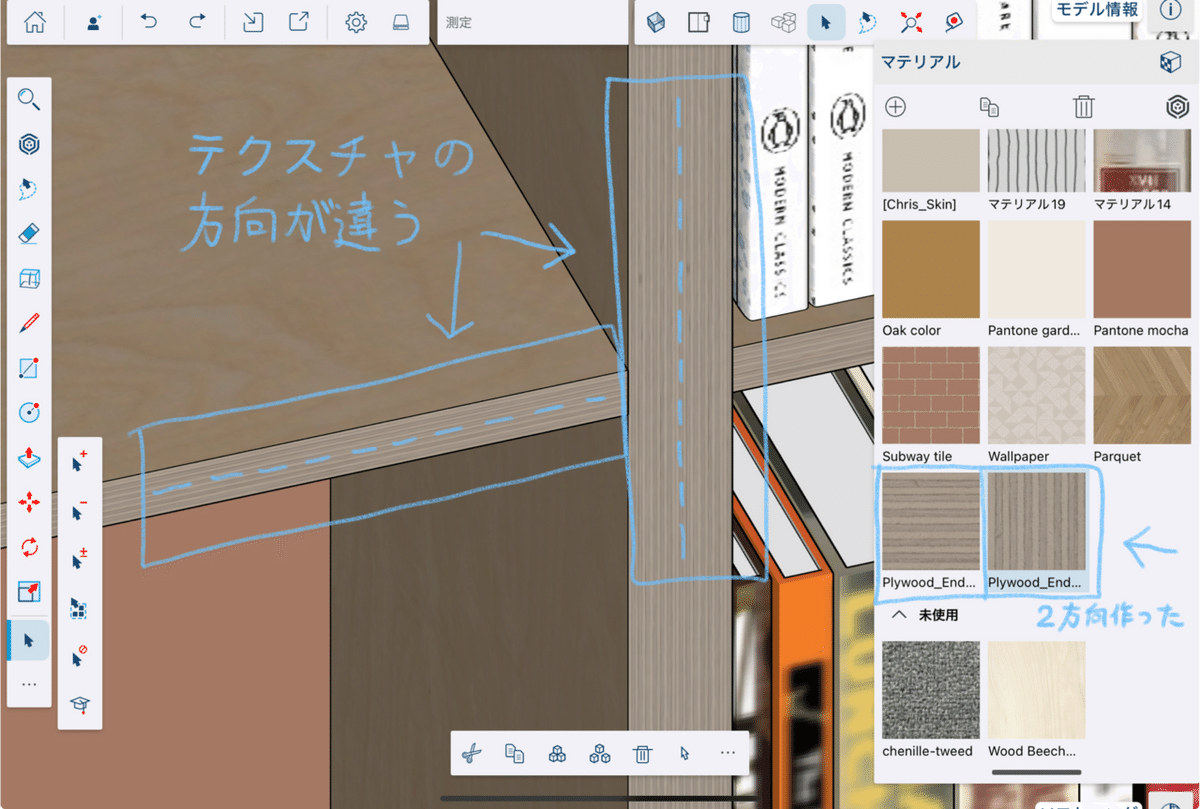The width and height of the screenshot is (1200, 809).
Task: Duplicate material with the panel copy icon
Action: click(990, 107)
